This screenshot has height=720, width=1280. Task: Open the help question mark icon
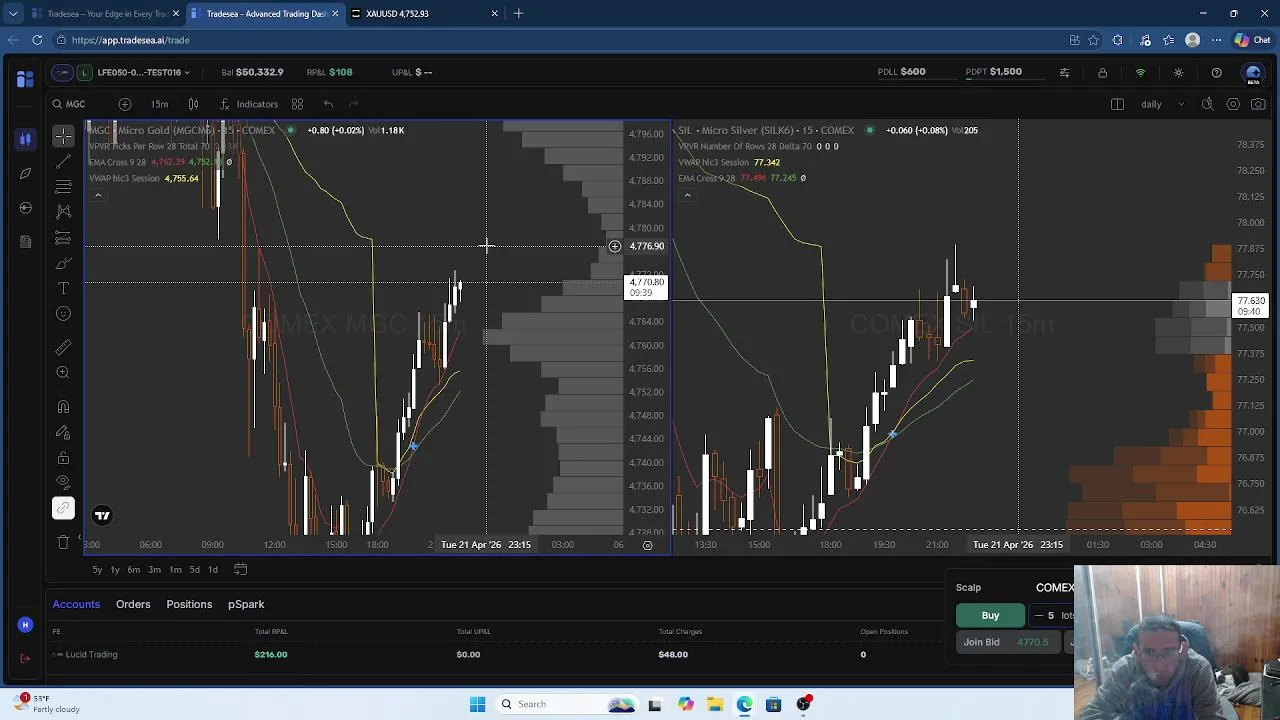click(1216, 72)
